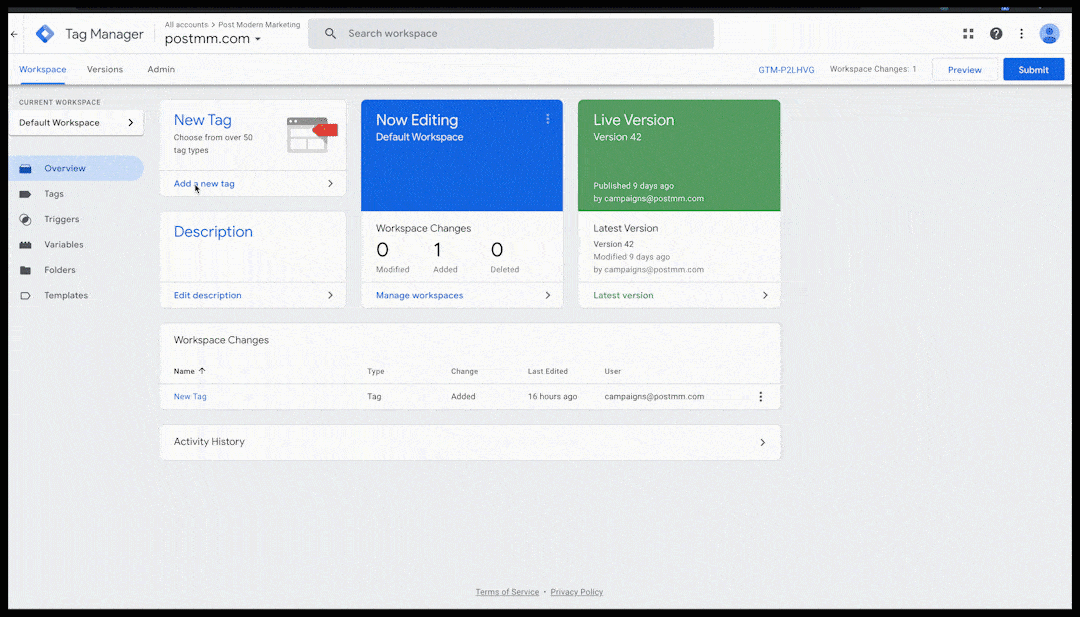The image size is (1080, 617).
Task: Open the Google apps grid icon
Action: click(x=968, y=34)
